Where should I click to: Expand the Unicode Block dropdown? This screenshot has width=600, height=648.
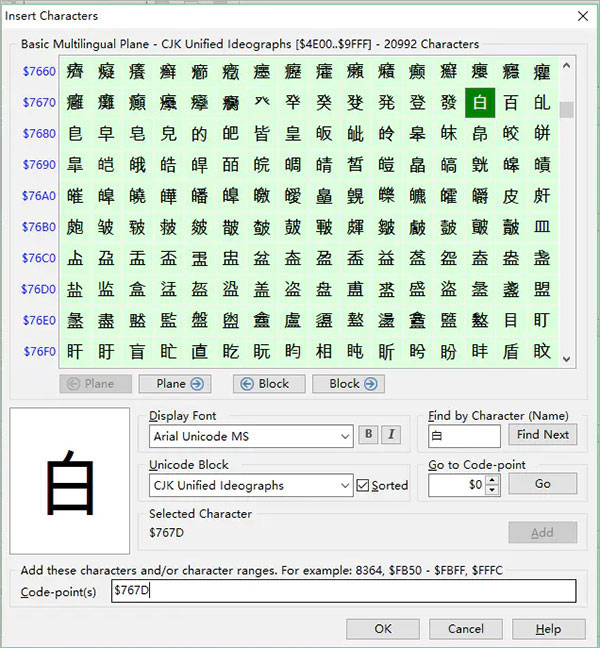point(345,485)
